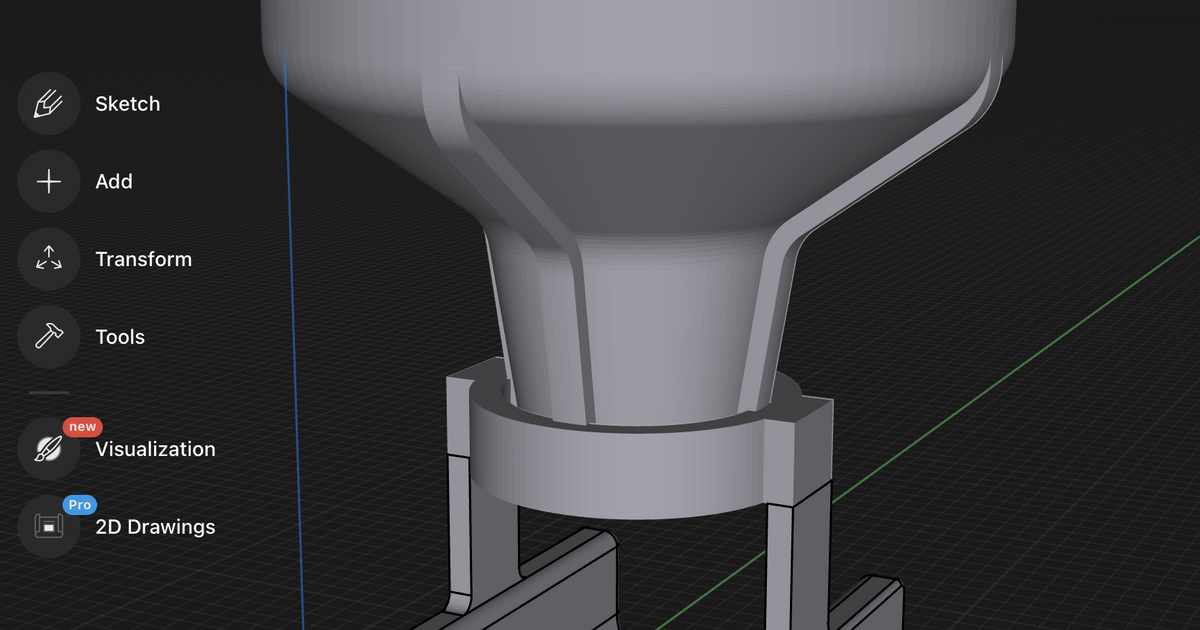1200x630 pixels.
Task: Click the plus icon in the sidebar
Action: click(48, 181)
